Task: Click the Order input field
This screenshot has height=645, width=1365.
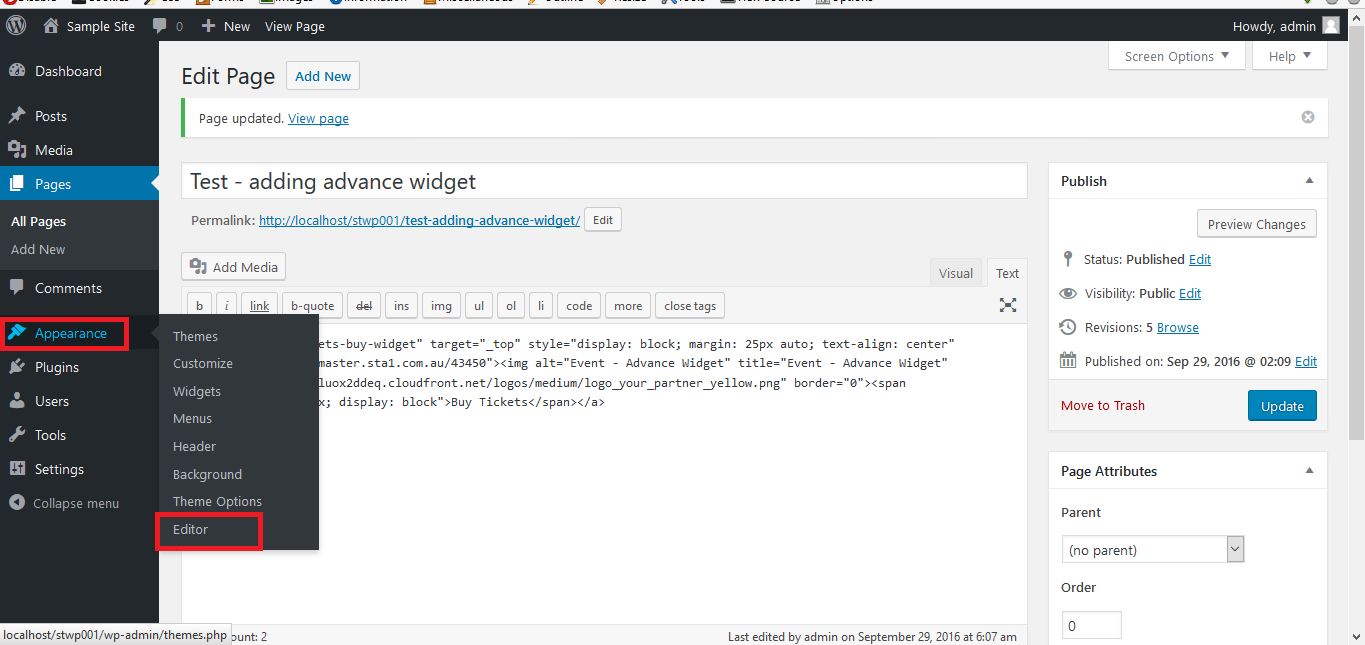Action: point(1091,625)
